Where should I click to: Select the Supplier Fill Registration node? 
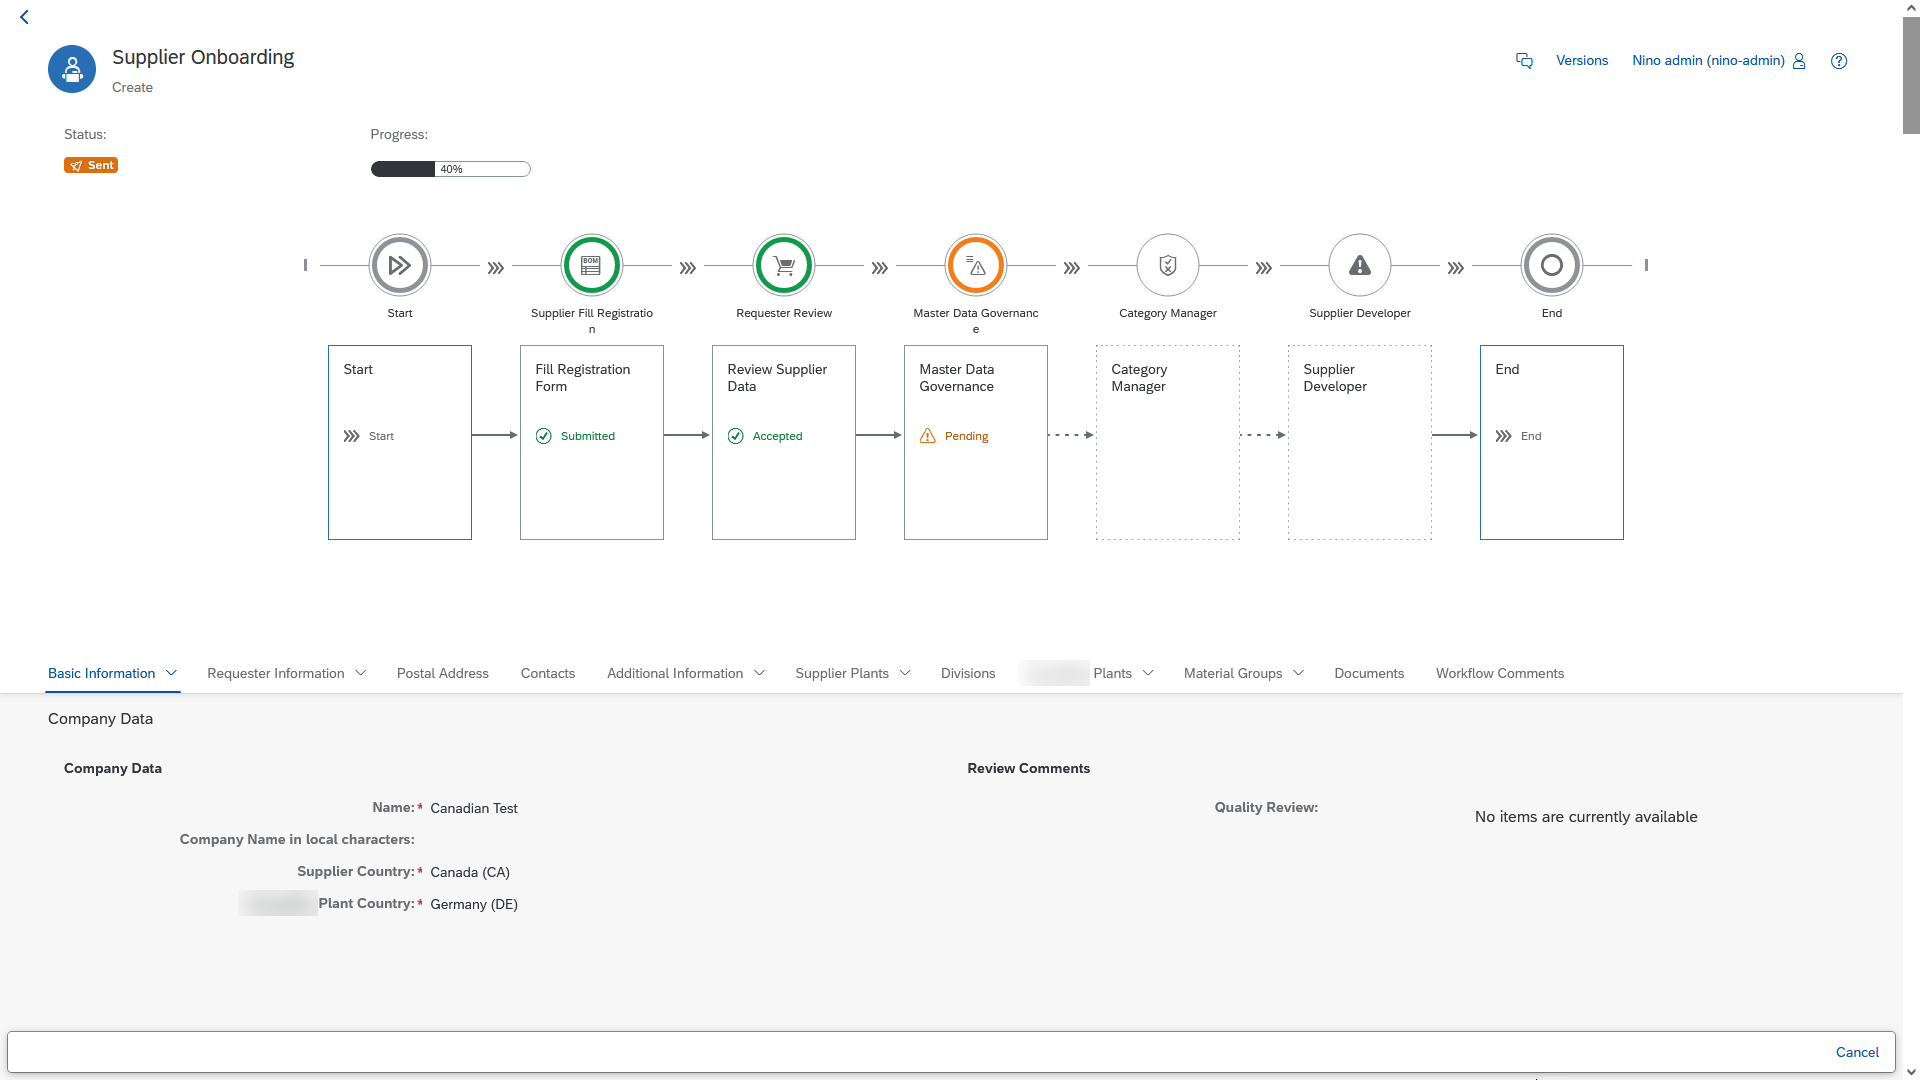click(592, 265)
